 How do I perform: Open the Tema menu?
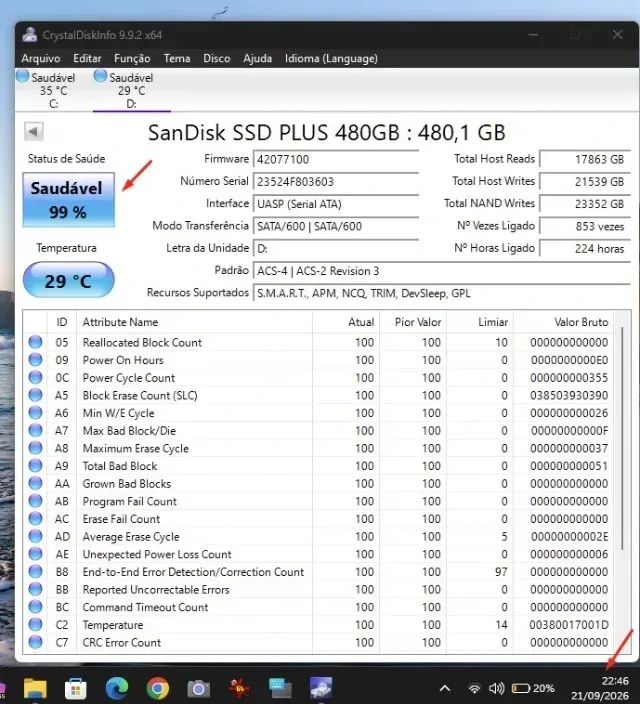[x=177, y=58]
